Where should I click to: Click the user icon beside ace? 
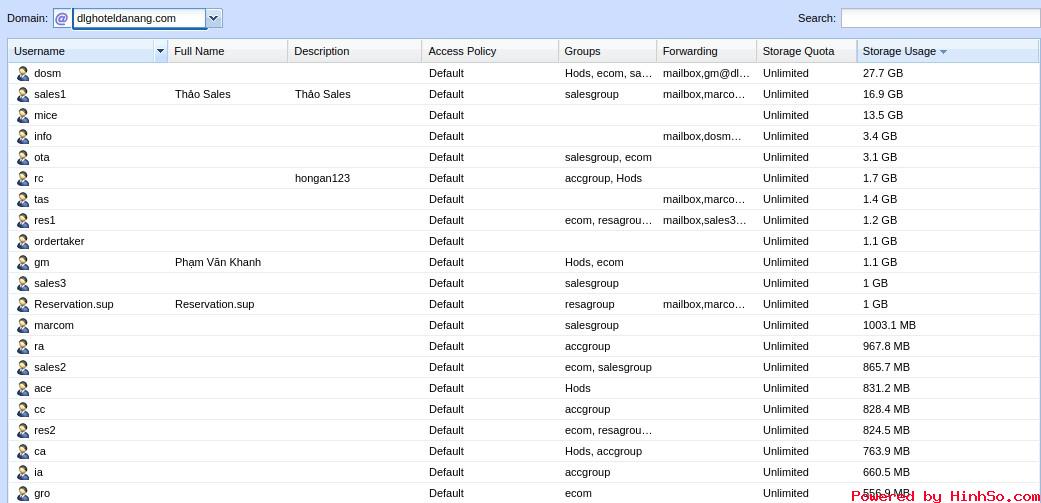23,388
